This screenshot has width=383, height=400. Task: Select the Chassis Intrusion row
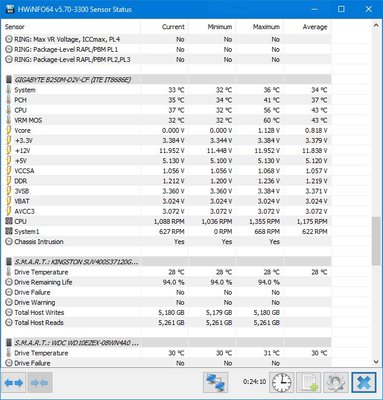pos(168,242)
